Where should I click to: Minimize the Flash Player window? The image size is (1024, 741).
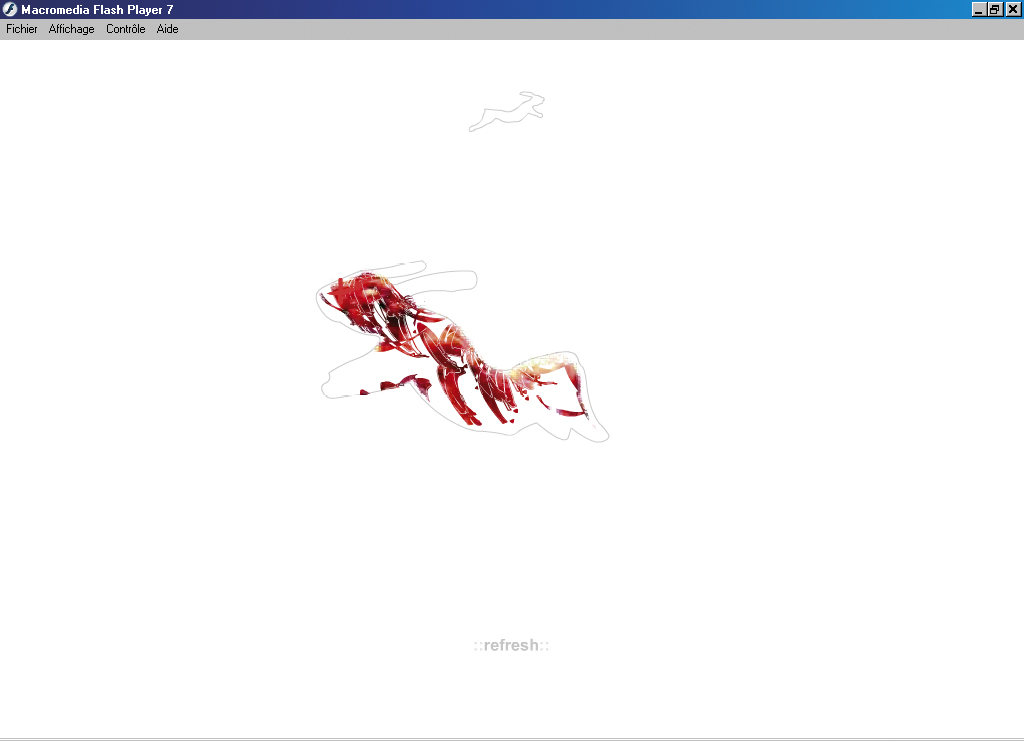click(978, 9)
